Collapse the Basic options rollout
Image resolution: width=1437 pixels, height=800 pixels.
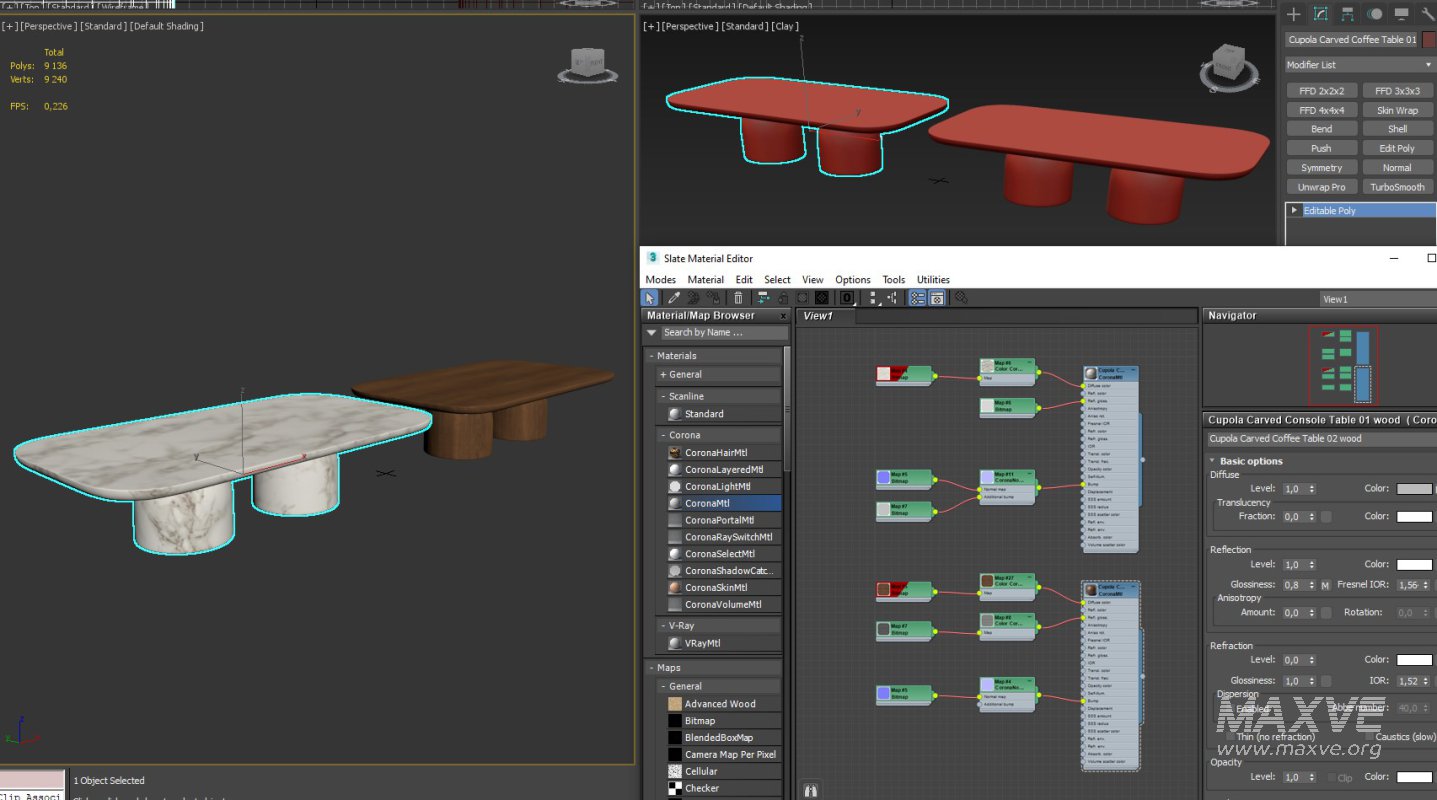[1250, 461]
